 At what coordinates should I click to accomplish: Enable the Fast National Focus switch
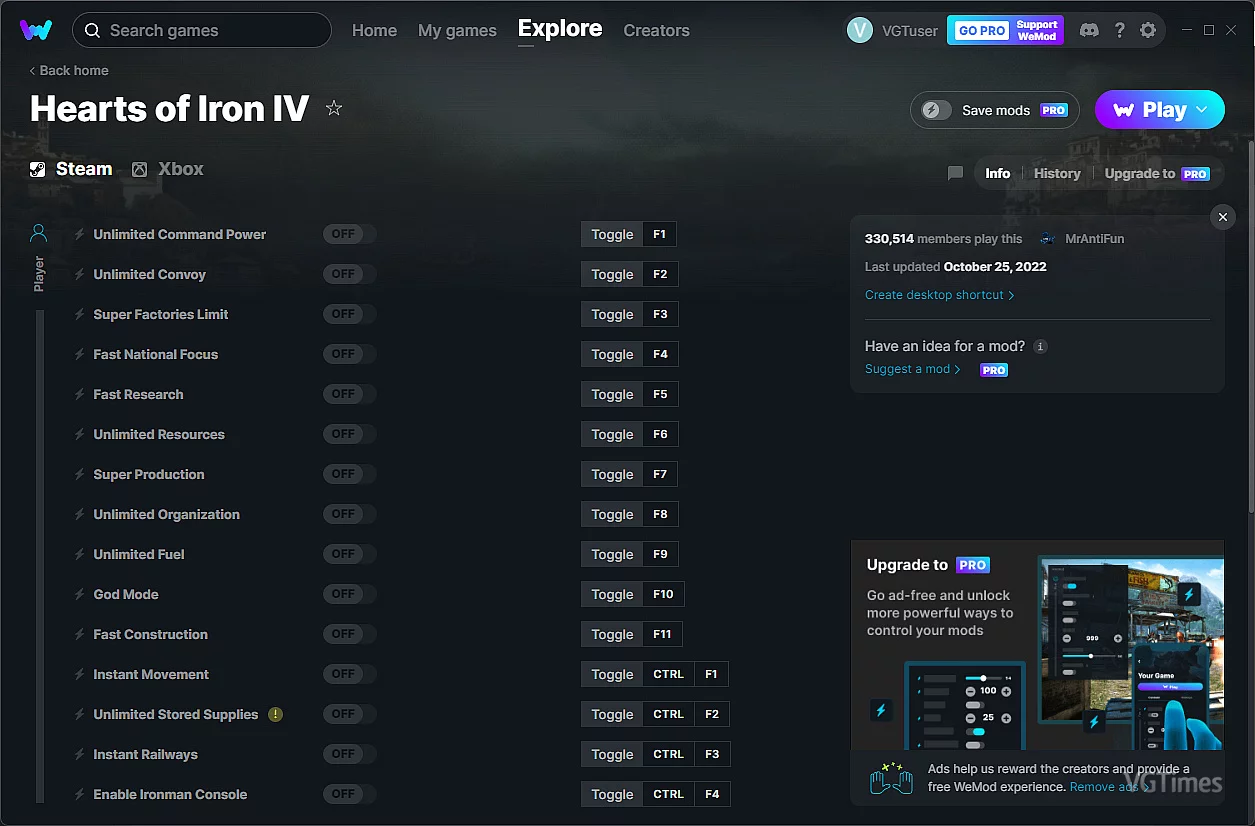[x=349, y=354]
